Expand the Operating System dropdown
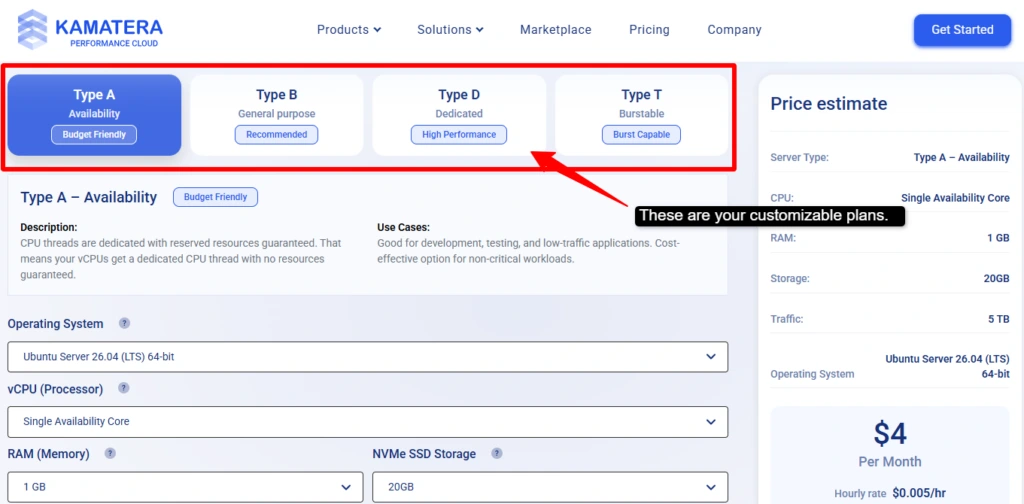1024x504 pixels. pos(368,356)
